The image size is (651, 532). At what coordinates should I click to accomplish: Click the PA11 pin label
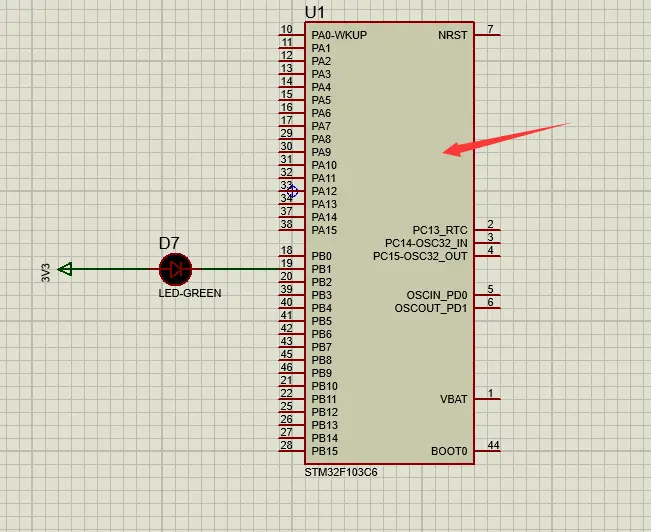tap(323, 178)
